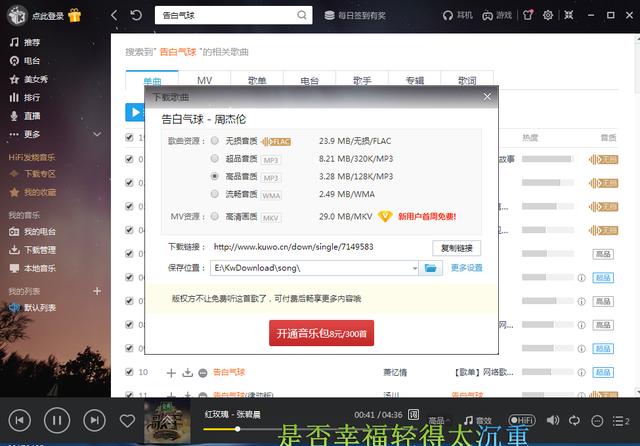Open 美女秀 in the sidebar
The image size is (640, 446).
29,79
